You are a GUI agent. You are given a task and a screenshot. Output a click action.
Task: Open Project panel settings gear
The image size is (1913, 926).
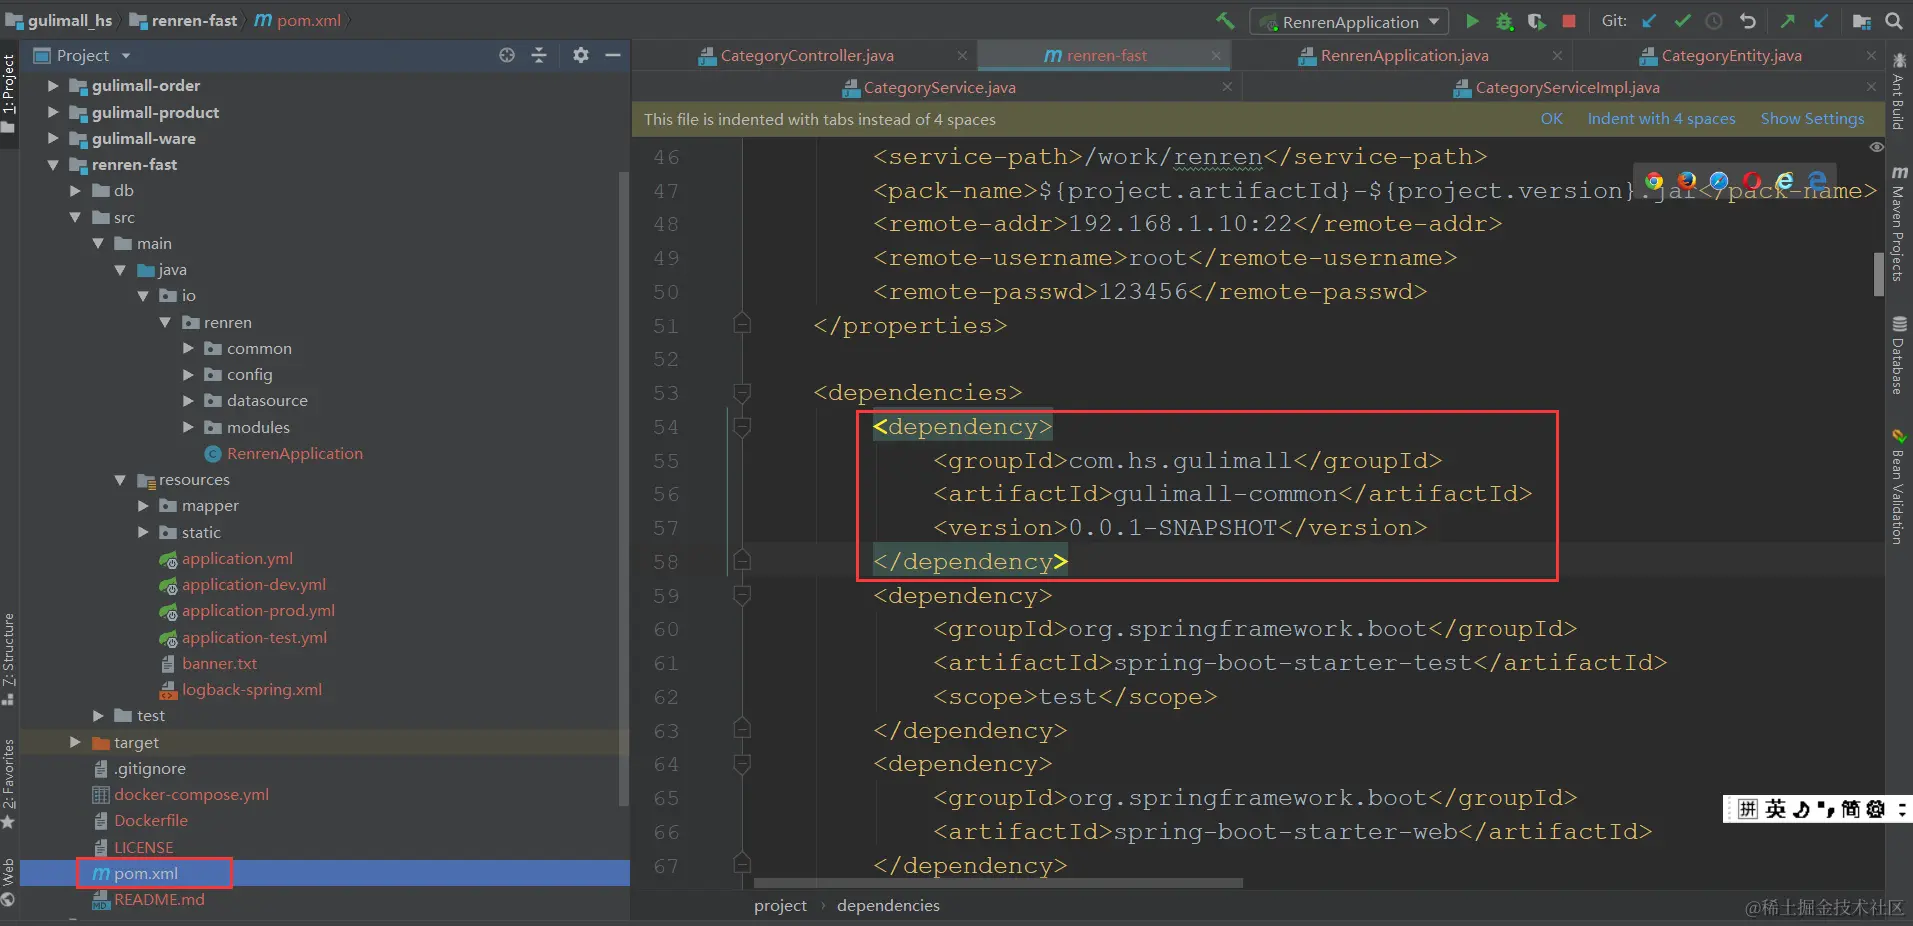pyautogui.click(x=581, y=55)
